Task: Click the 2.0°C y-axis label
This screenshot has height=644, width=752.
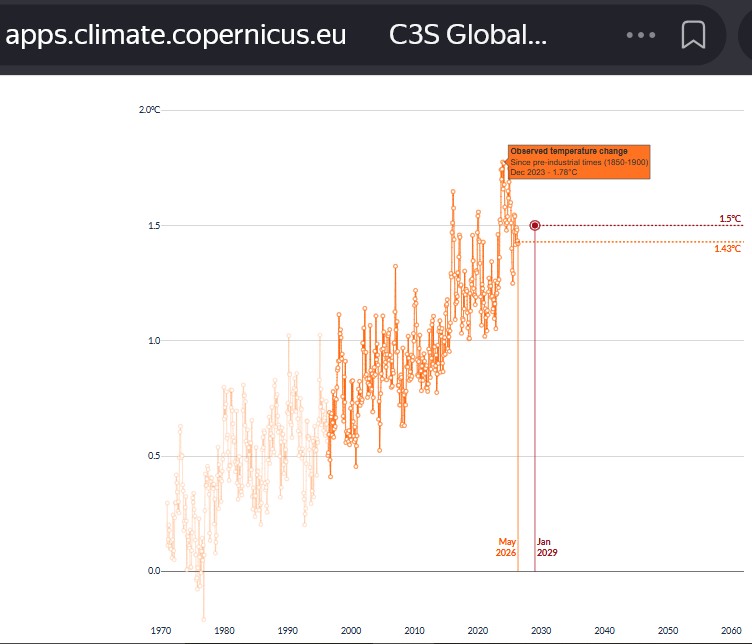Action: pos(149,110)
